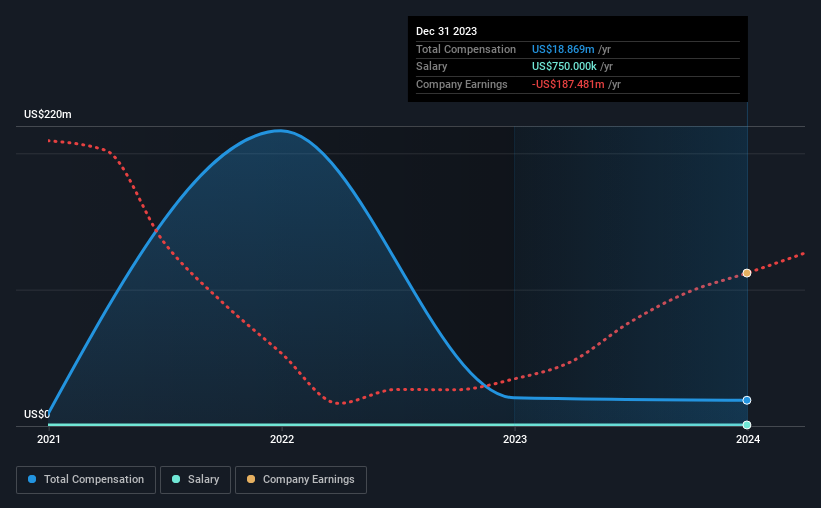Viewport: 821px width, 508px height.
Task: Click the Total Compensation tooltip row label
Action: pos(465,49)
